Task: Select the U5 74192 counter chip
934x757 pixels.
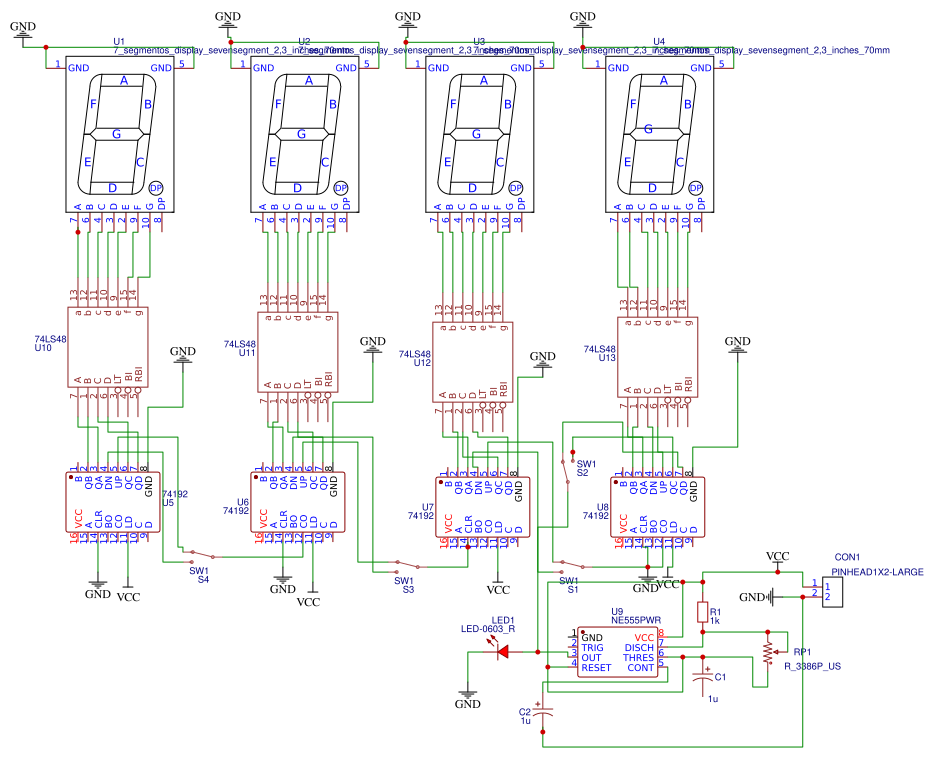Action: click(x=113, y=502)
